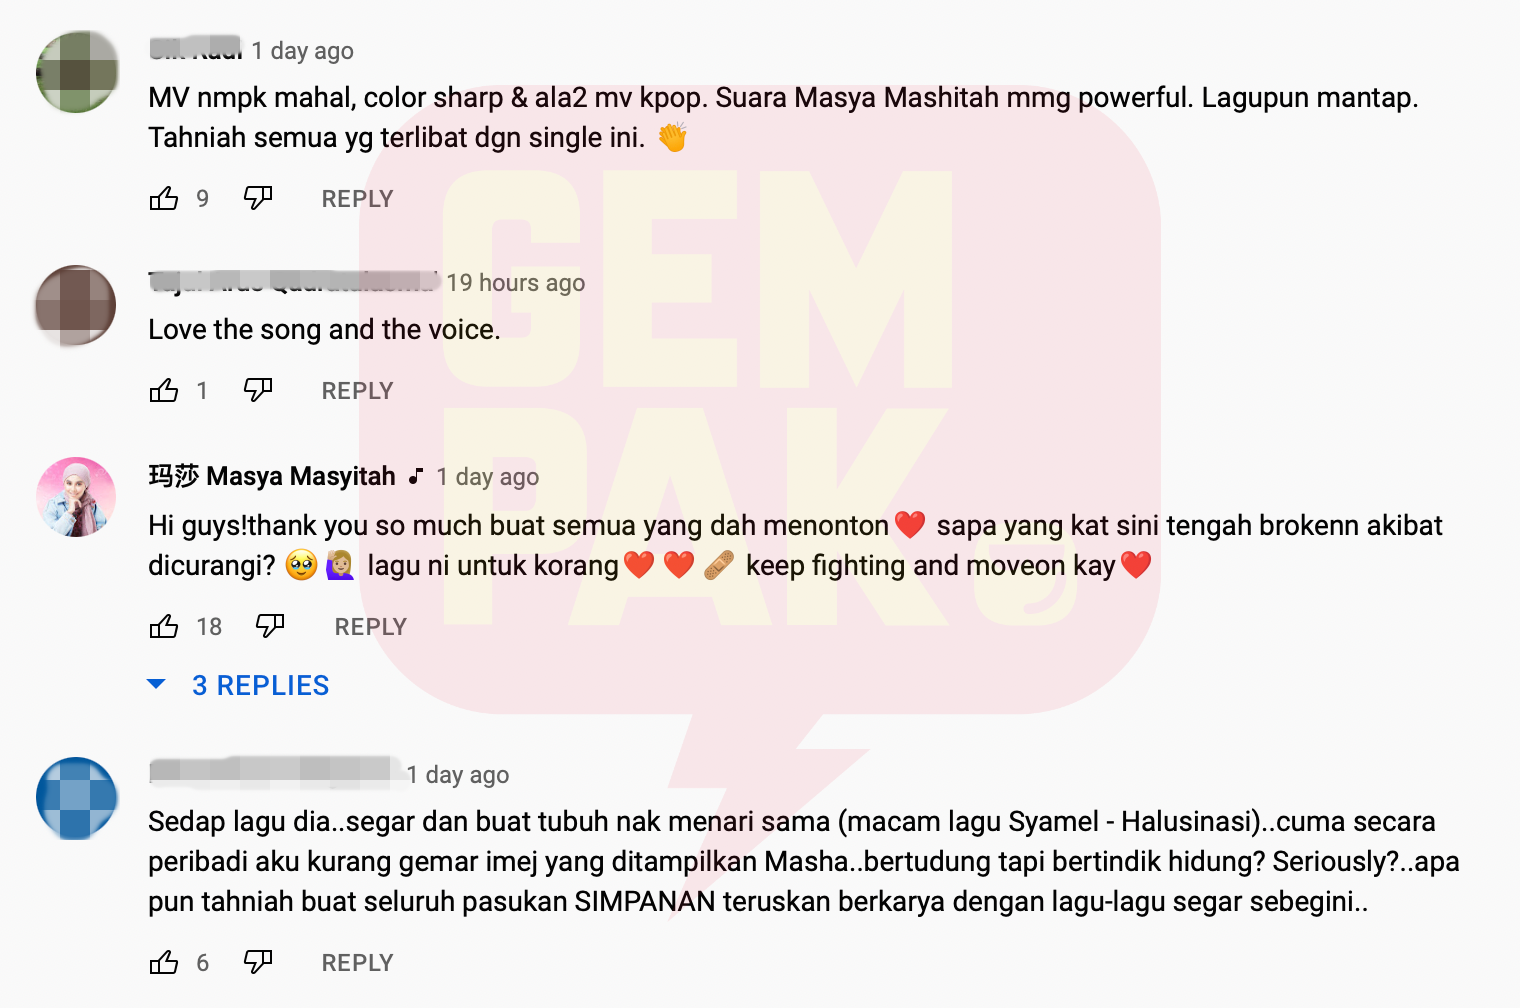1520x1008 pixels.
Task: Like the 'Sedap lagu dia' comment
Action: [164, 962]
